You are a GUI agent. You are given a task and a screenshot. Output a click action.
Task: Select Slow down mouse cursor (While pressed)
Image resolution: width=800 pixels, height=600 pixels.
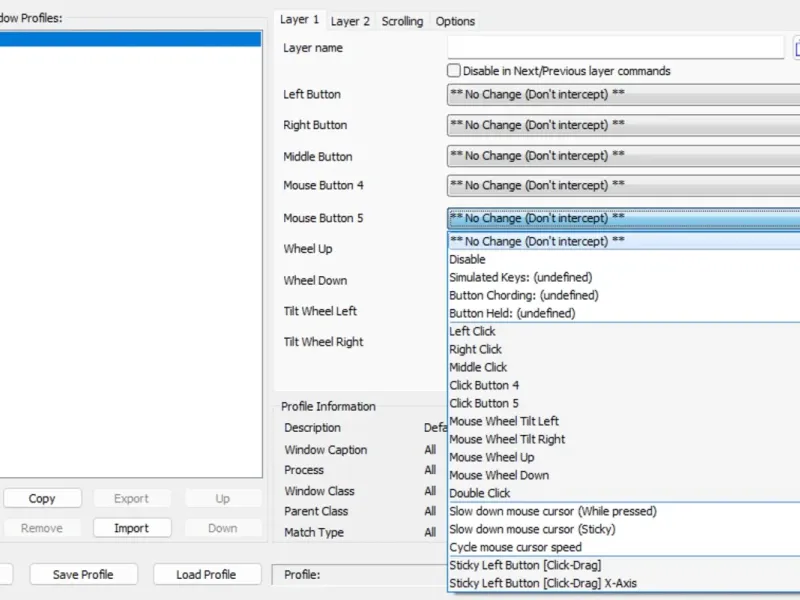624,511
